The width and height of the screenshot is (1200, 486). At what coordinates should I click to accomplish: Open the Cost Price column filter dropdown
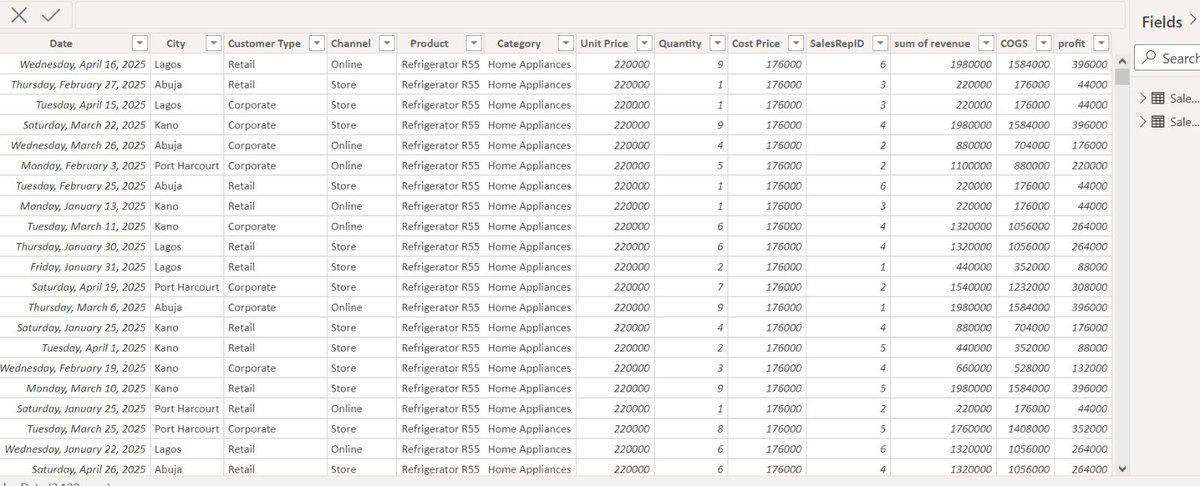pos(795,43)
